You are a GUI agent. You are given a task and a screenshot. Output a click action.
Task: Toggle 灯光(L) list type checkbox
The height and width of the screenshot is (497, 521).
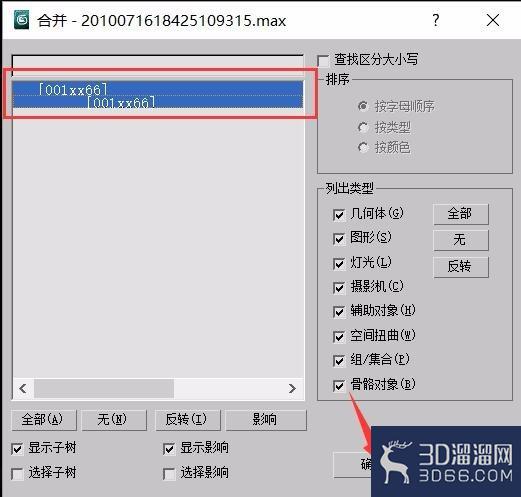pos(339,263)
